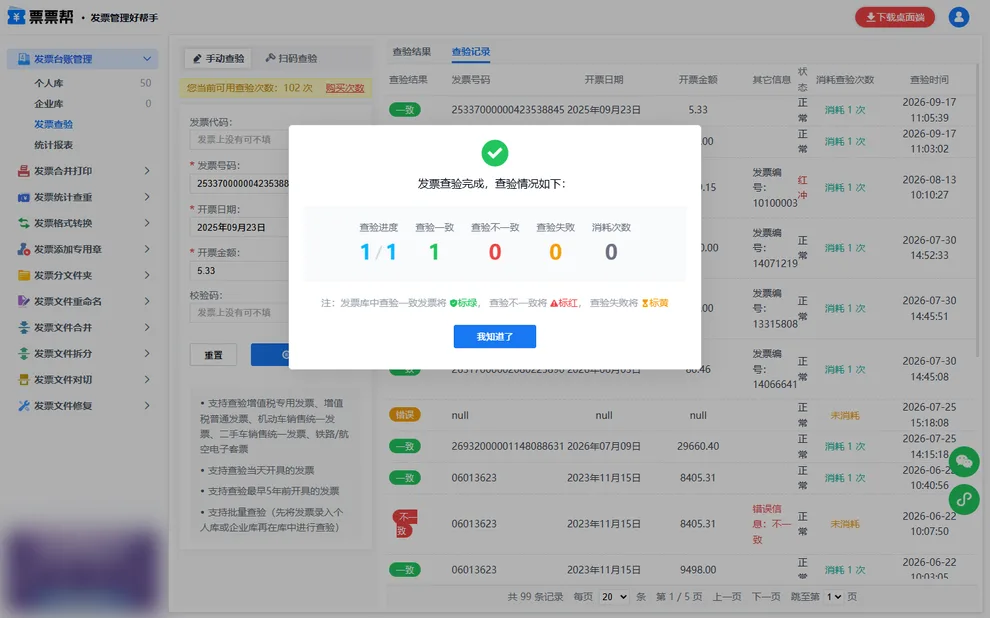Click the download icon in 下载桌面端
The height and width of the screenshot is (618, 990).
pyautogui.click(x=870, y=17)
